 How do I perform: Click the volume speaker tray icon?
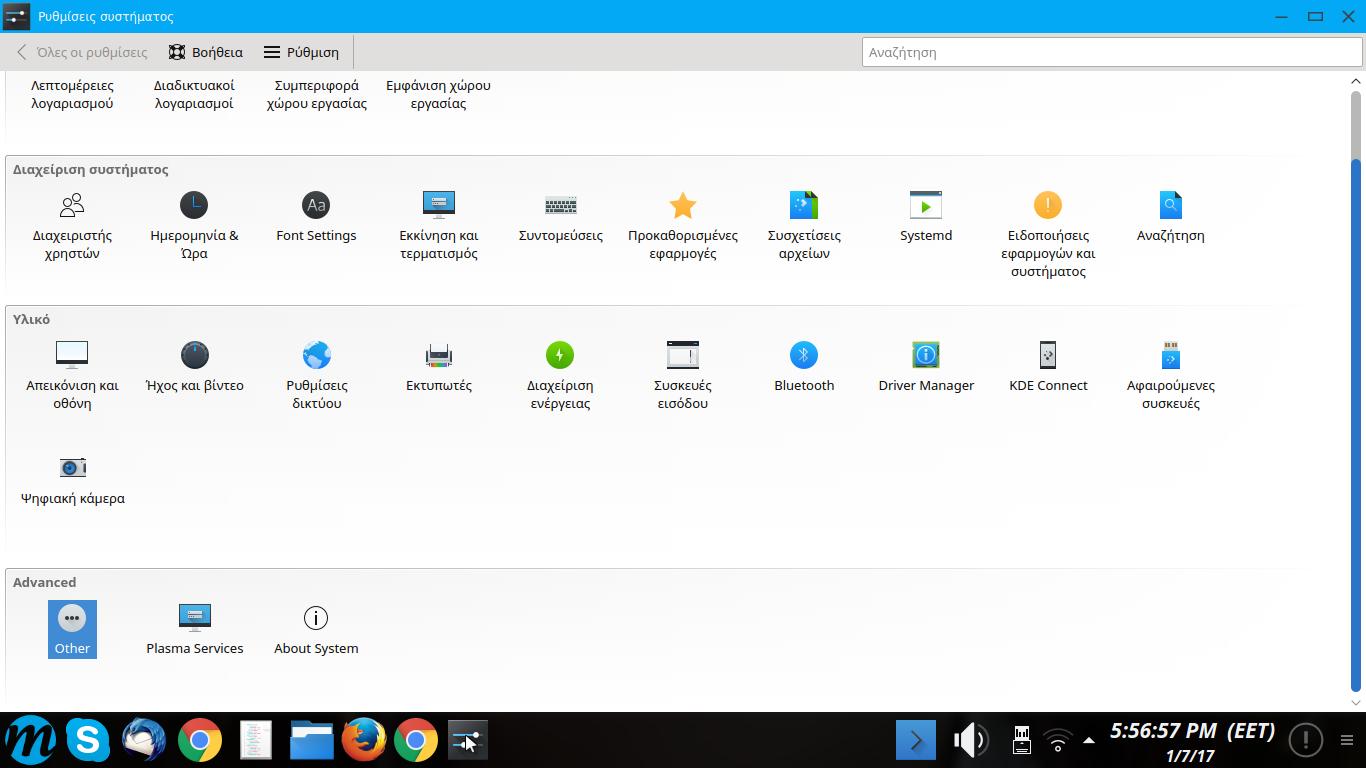tap(969, 740)
